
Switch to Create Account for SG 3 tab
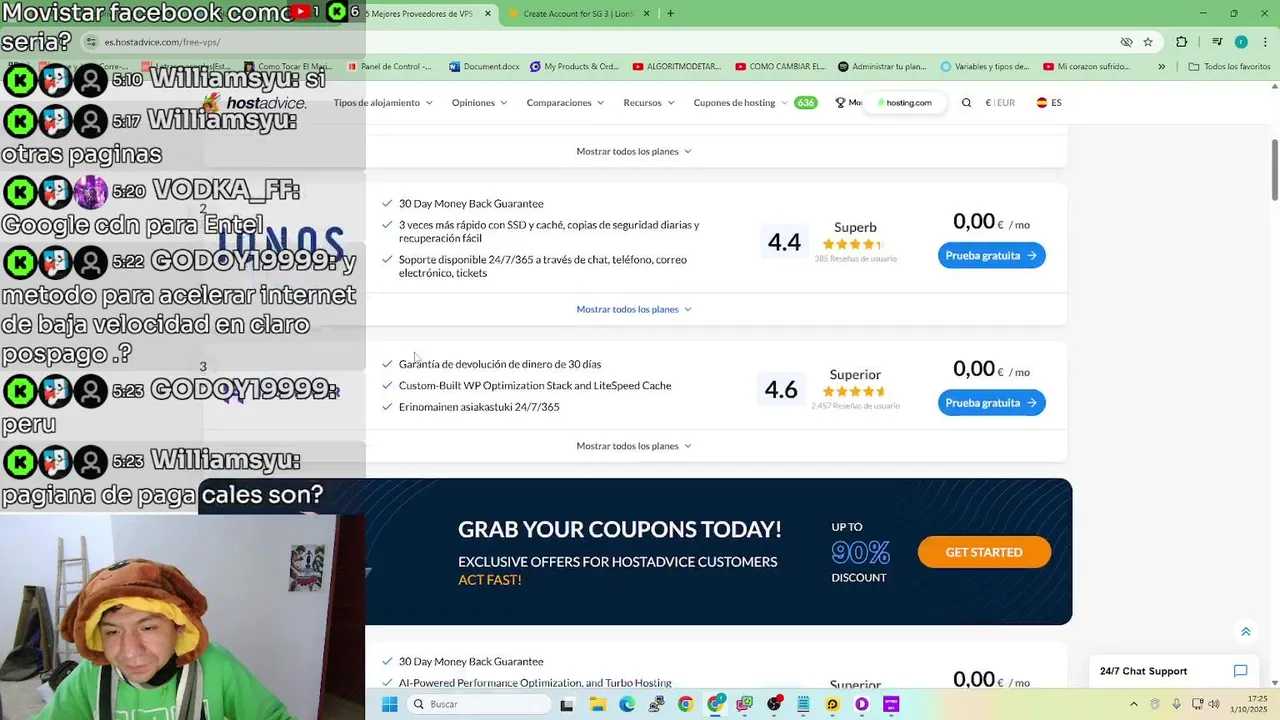click(580, 14)
